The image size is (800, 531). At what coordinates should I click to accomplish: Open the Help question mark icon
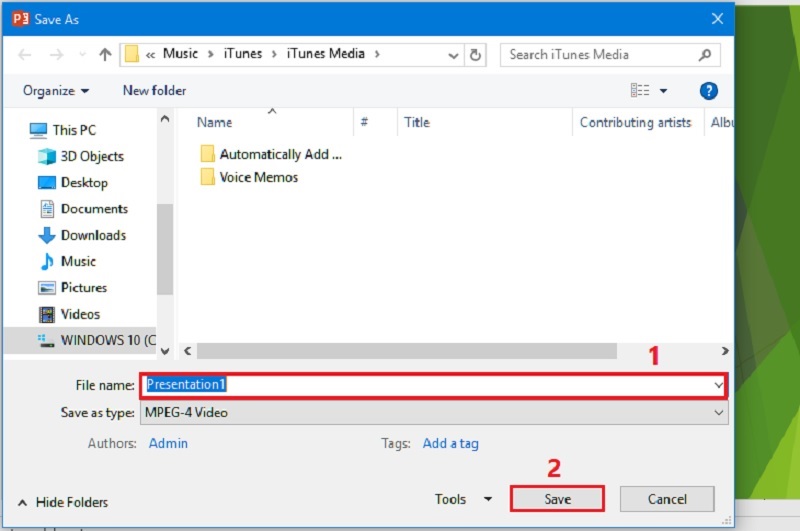tap(709, 91)
